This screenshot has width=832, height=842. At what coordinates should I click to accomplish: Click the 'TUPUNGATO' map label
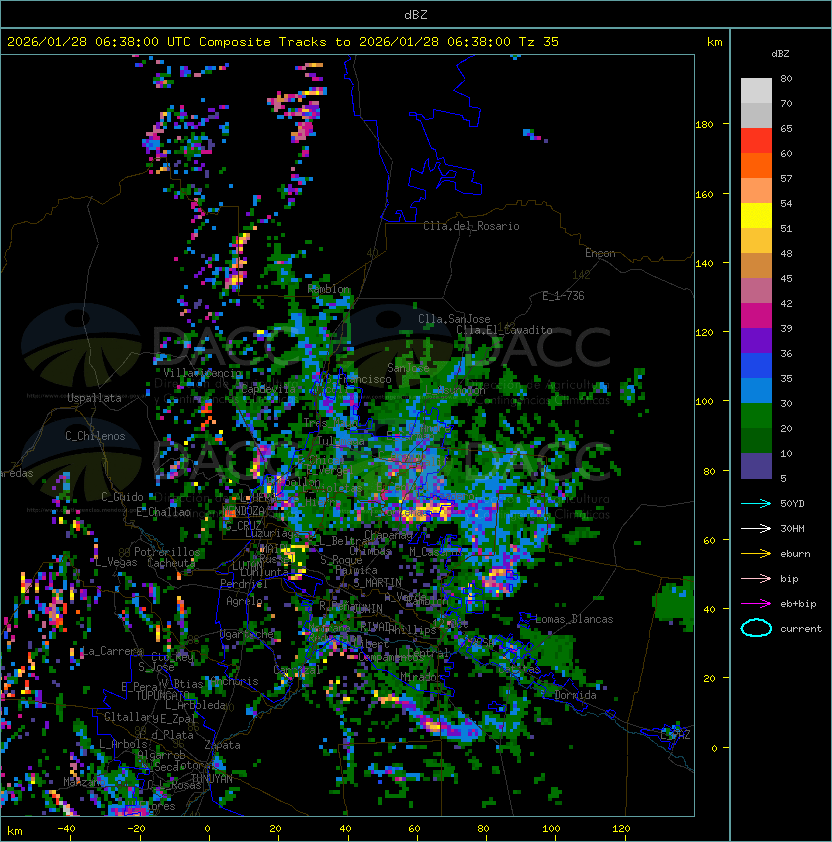[x=162, y=696]
